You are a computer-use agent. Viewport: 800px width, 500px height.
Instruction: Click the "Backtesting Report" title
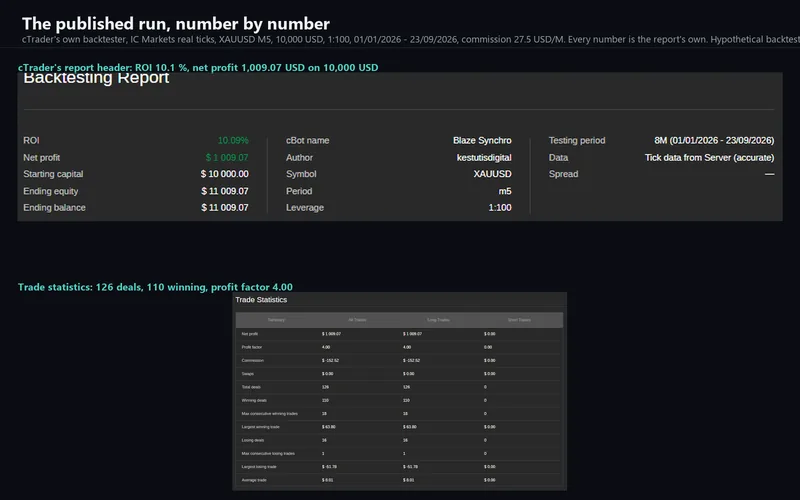96,78
